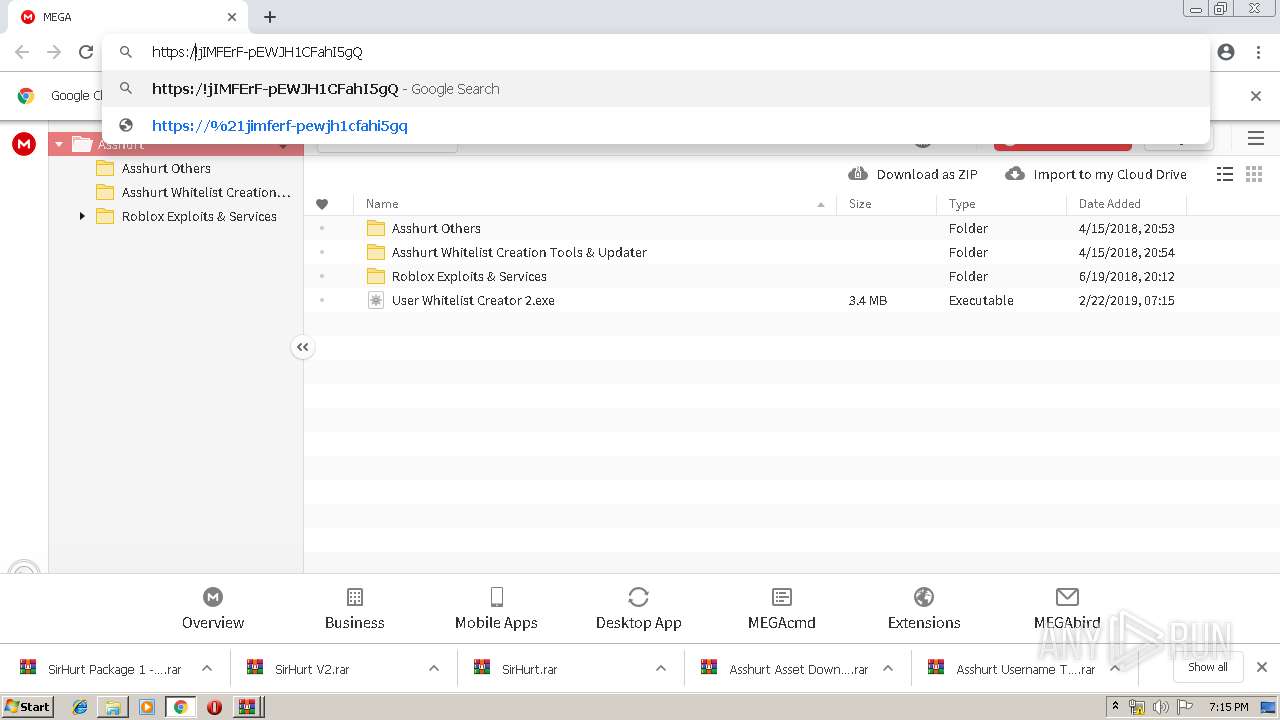Open download options for SirHurt Package 1 rar
Image resolution: width=1280 pixels, height=720 pixels.
[206, 669]
